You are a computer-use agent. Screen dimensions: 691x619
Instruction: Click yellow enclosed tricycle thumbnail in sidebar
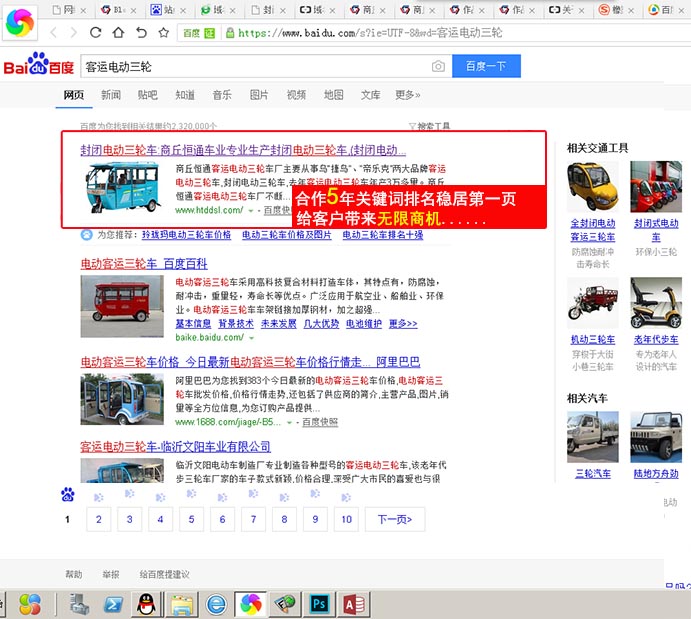tap(592, 187)
